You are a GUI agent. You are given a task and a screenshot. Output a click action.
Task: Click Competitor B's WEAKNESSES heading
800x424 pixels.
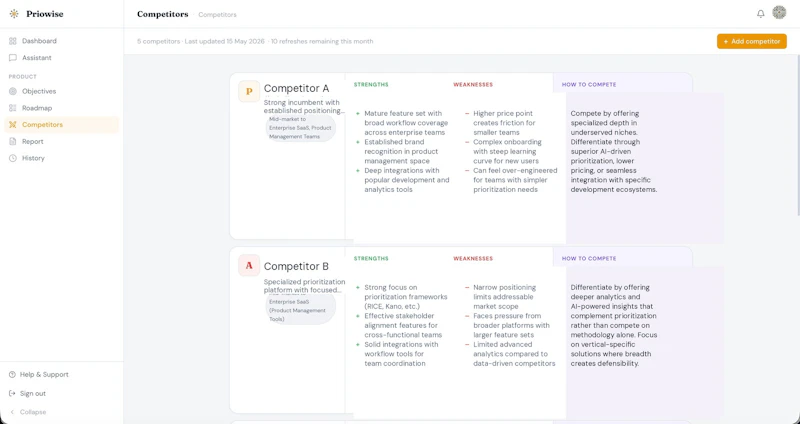click(473, 259)
